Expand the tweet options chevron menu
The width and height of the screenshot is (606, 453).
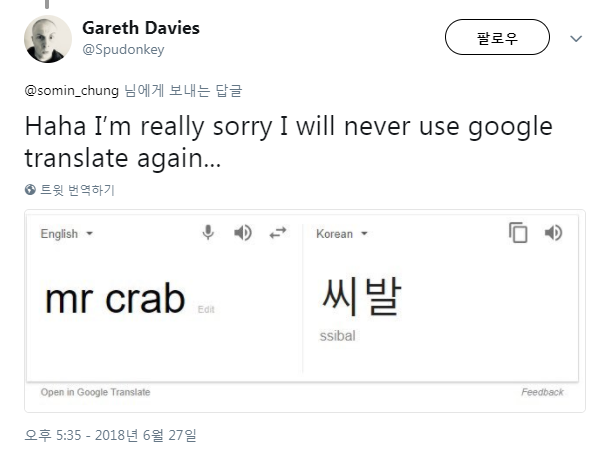575,38
